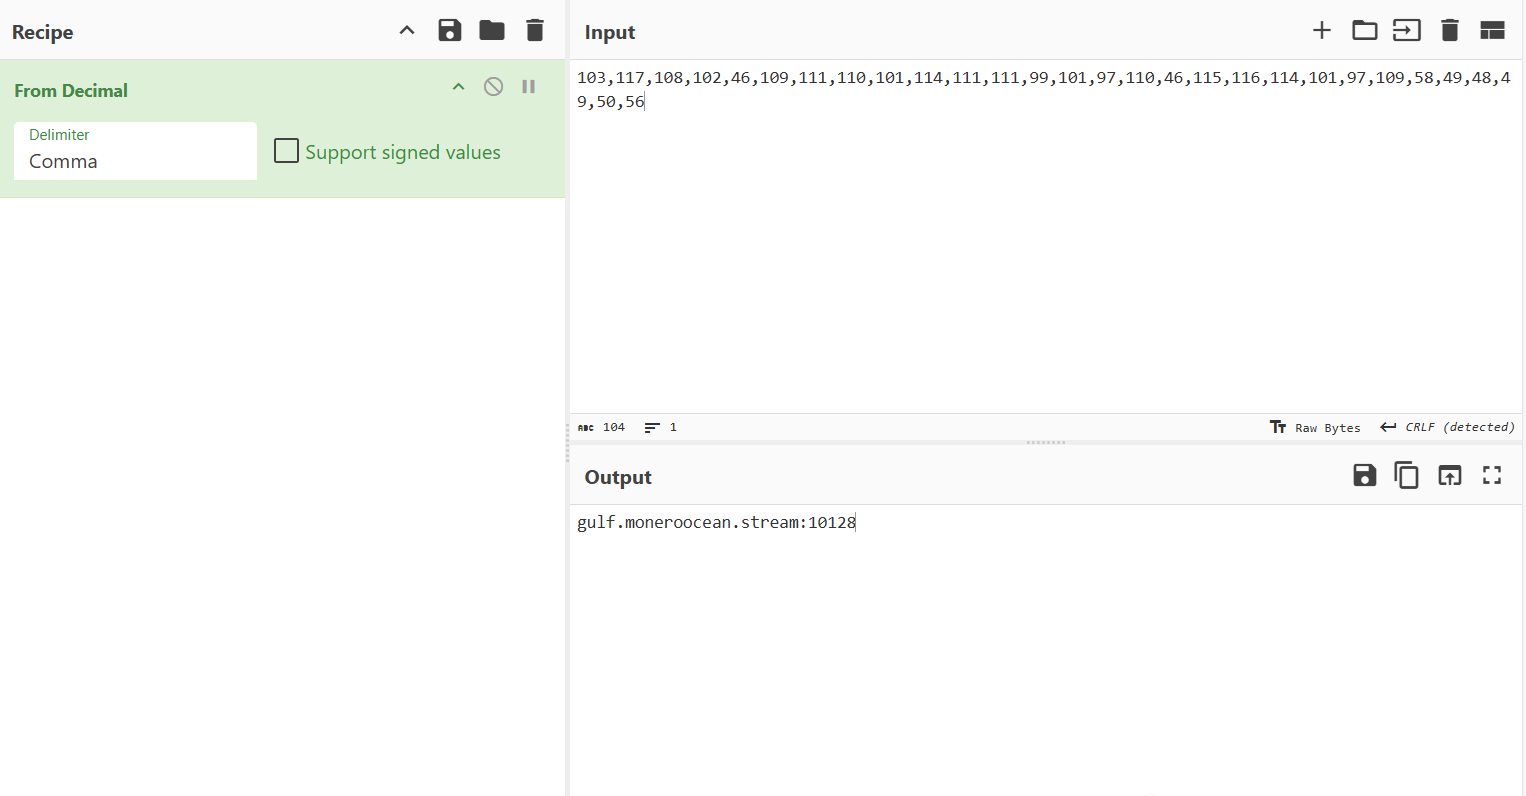
Task: Grab the recipe-input vertical divider handle
Action: (567, 441)
